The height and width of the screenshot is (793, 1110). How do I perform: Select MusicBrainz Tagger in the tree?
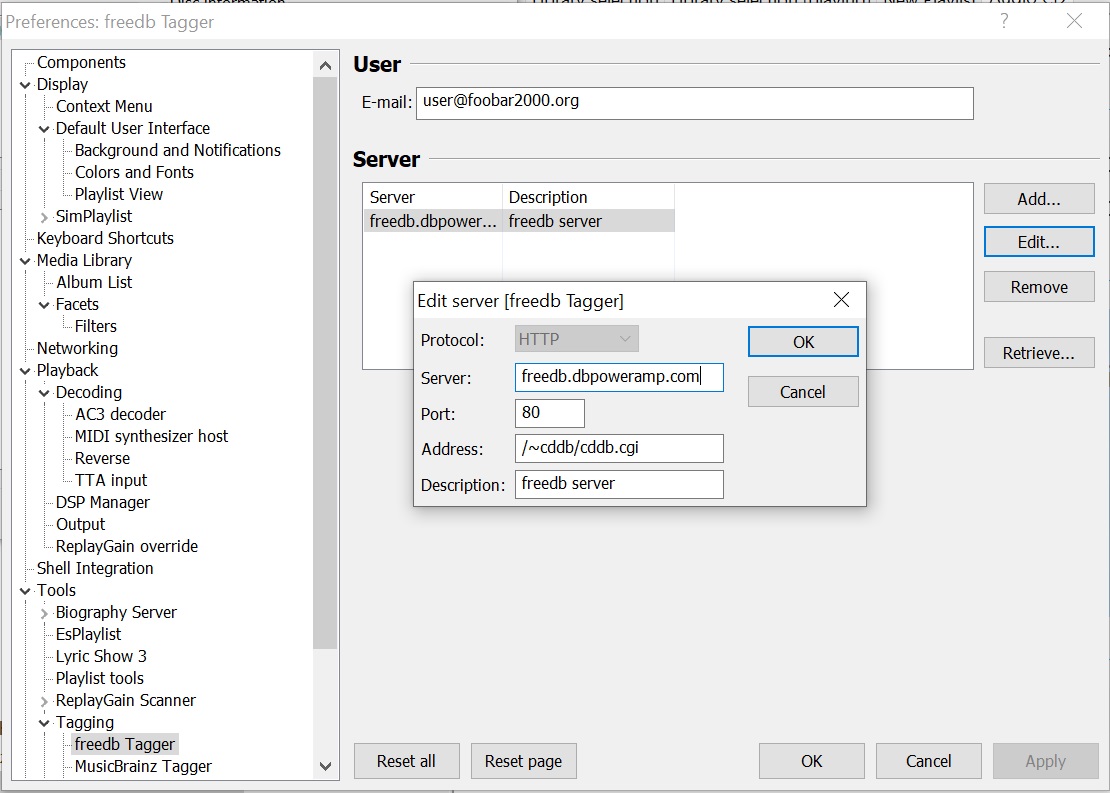click(143, 766)
